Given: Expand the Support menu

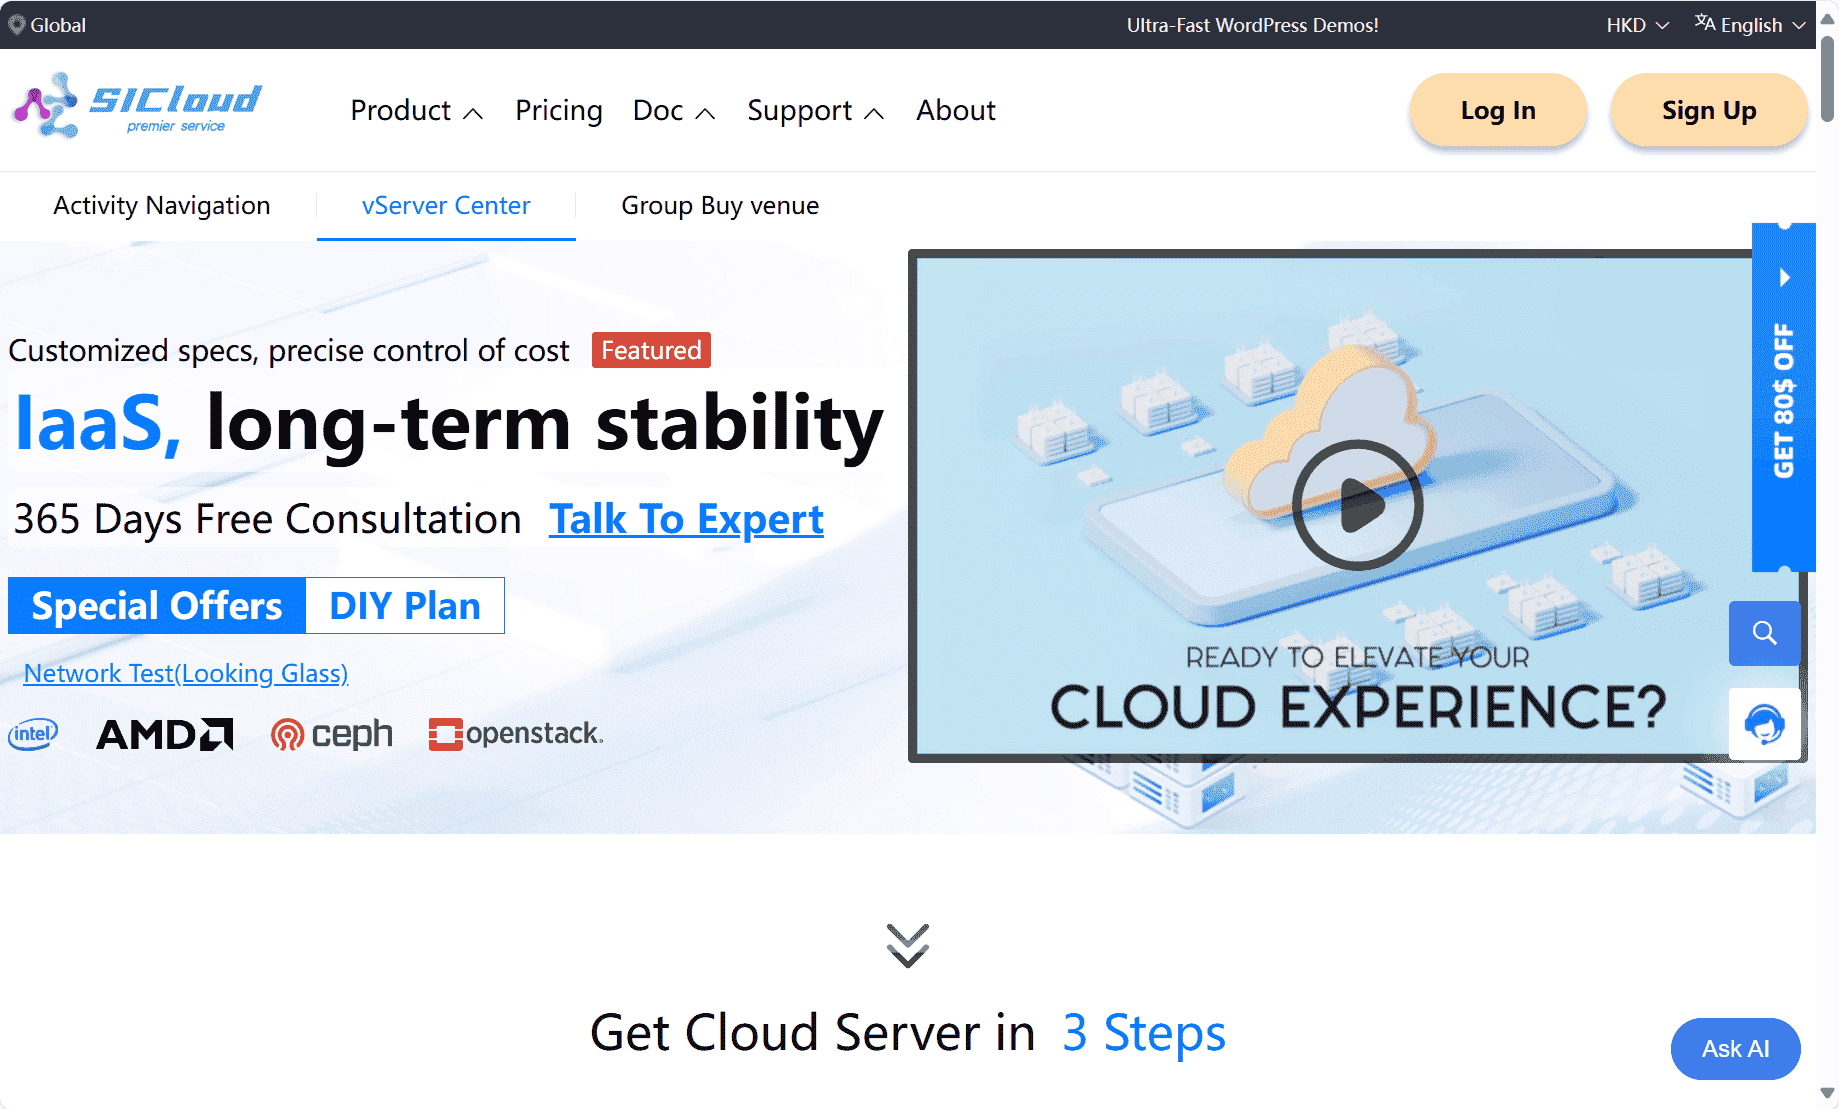Looking at the screenshot, I should coord(815,110).
